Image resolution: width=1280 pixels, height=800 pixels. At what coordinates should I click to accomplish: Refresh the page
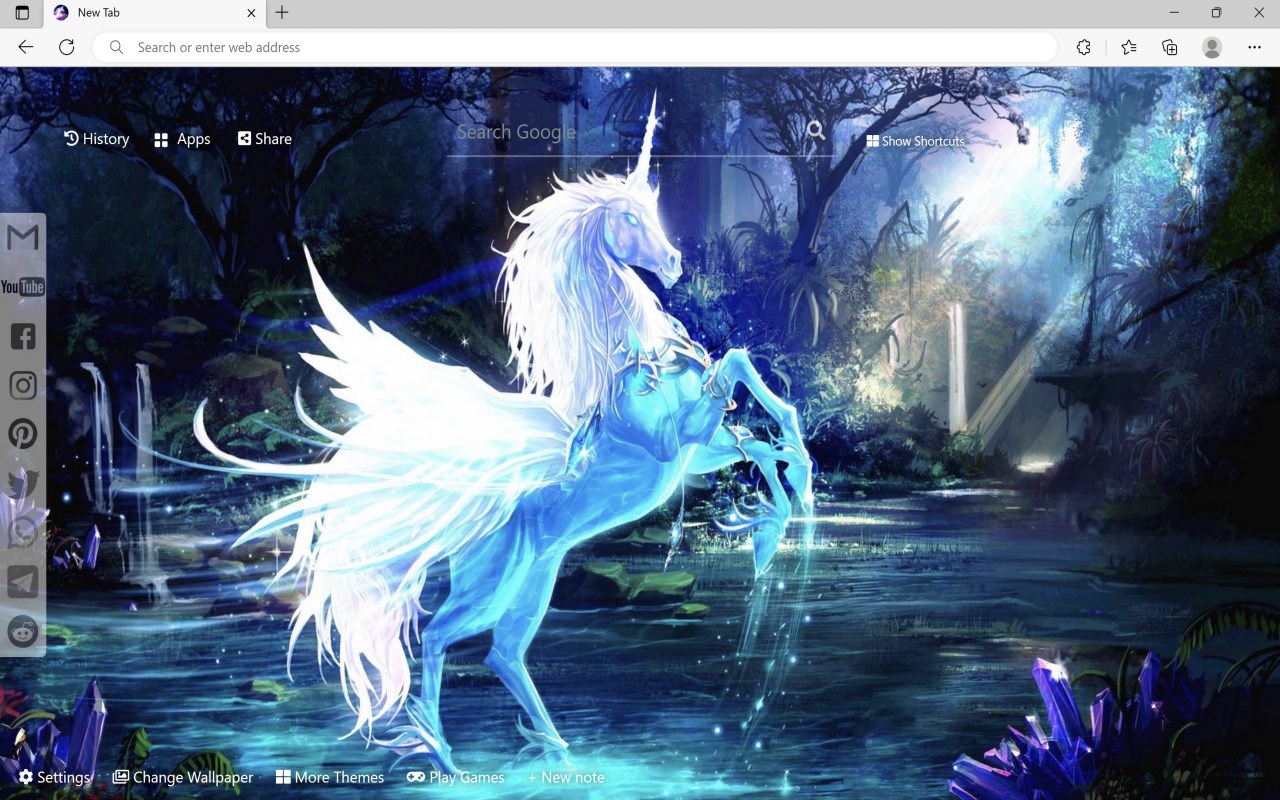tap(67, 47)
